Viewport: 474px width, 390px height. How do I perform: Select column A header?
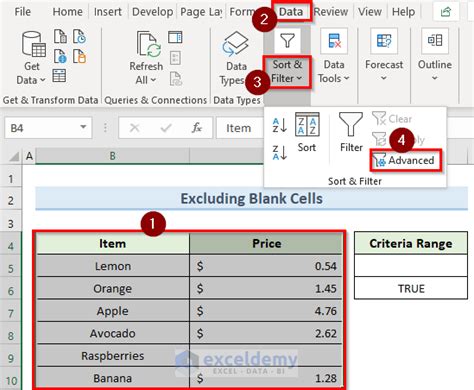tap(29, 156)
